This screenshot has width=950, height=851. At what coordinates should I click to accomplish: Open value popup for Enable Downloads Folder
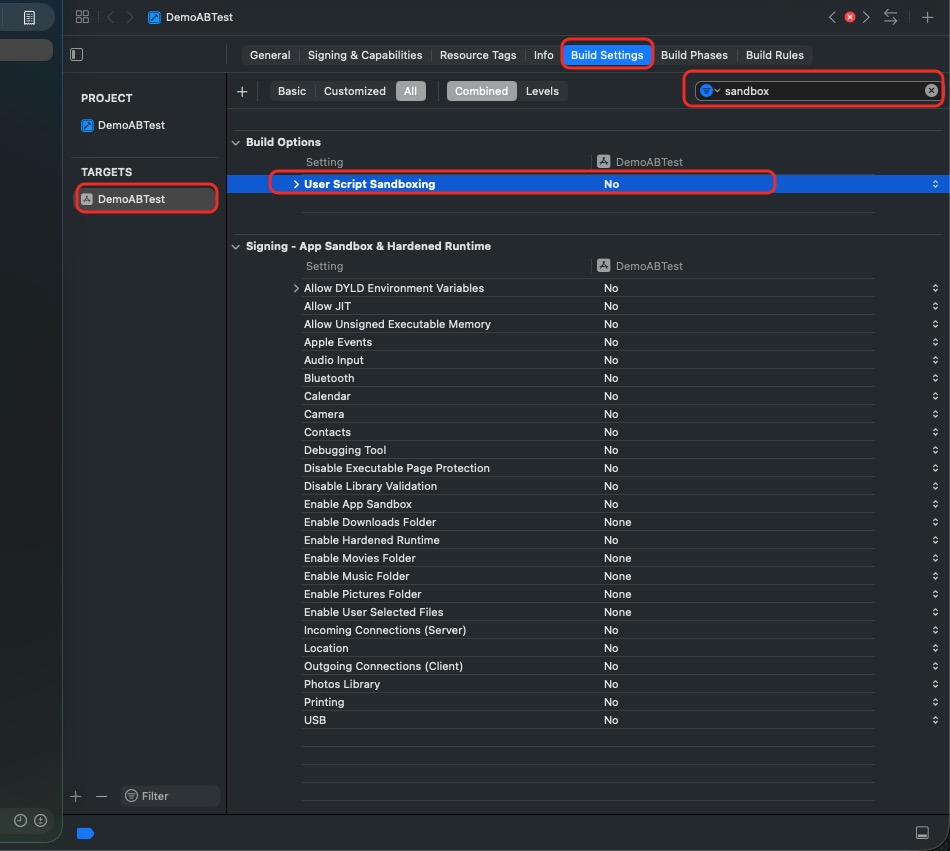935,522
